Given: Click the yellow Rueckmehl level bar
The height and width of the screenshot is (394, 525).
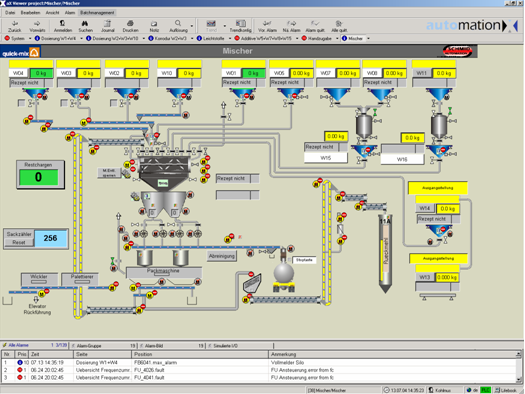Looking at the screenshot, I should [x=381, y=259].
